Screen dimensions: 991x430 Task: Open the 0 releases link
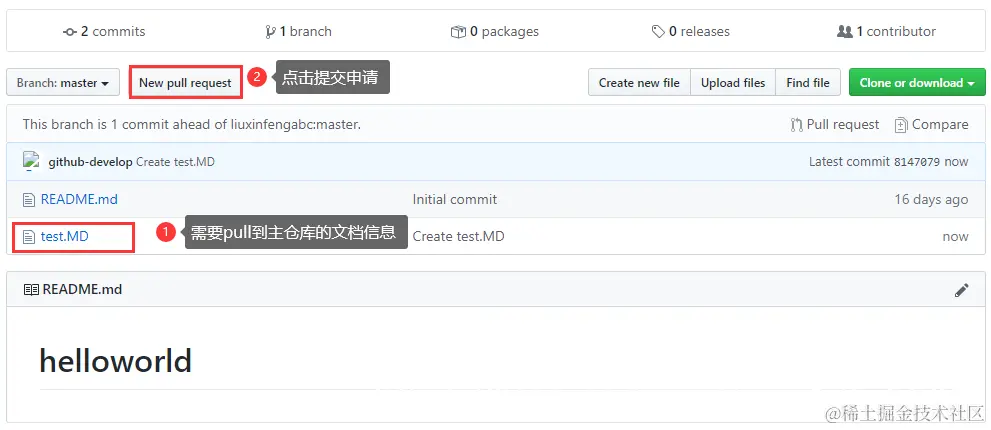point(691,32)
